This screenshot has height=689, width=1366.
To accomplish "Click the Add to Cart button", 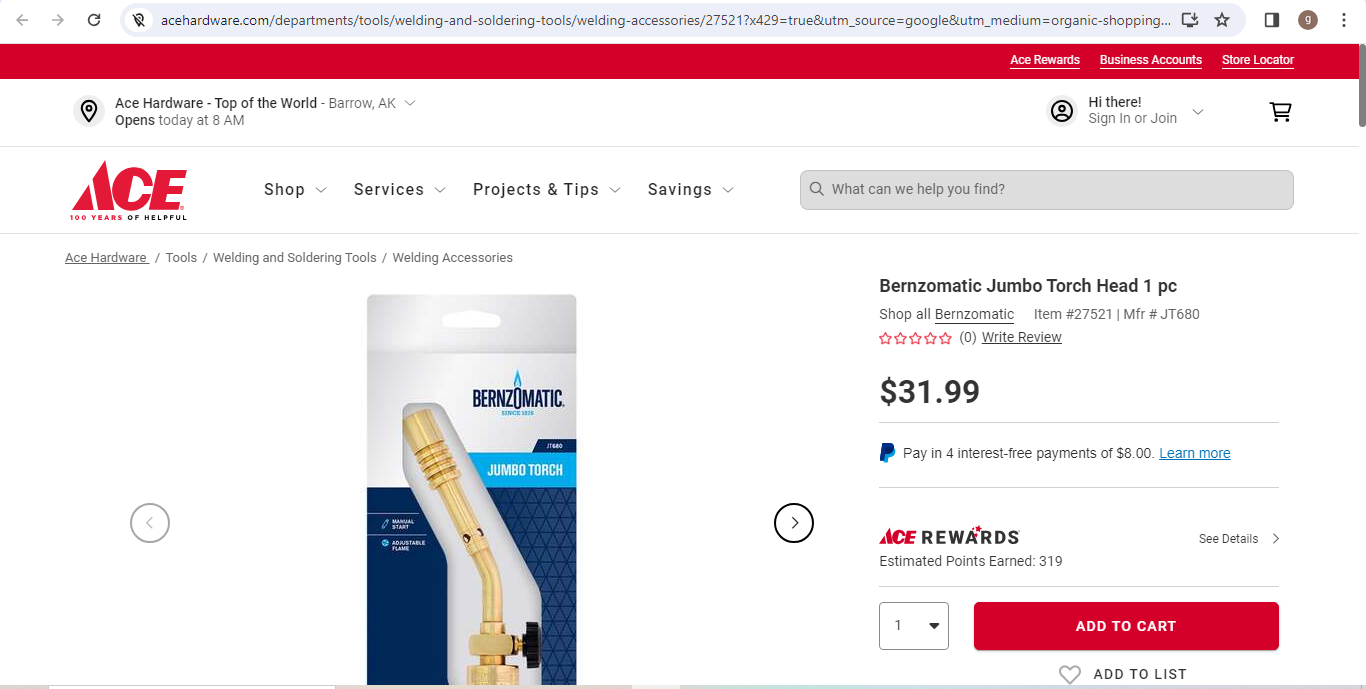I will (x=1126, y=626).
